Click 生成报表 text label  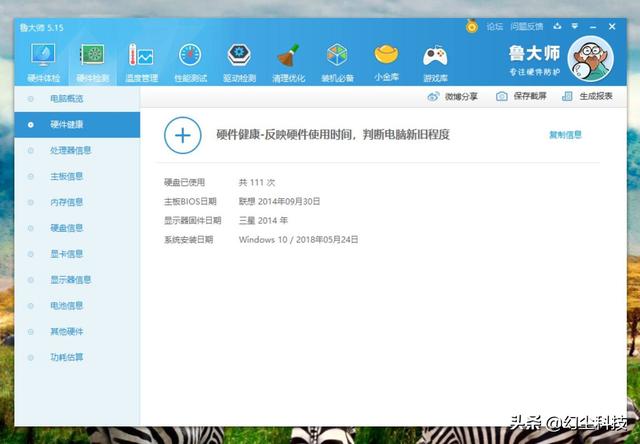(596, 96)
